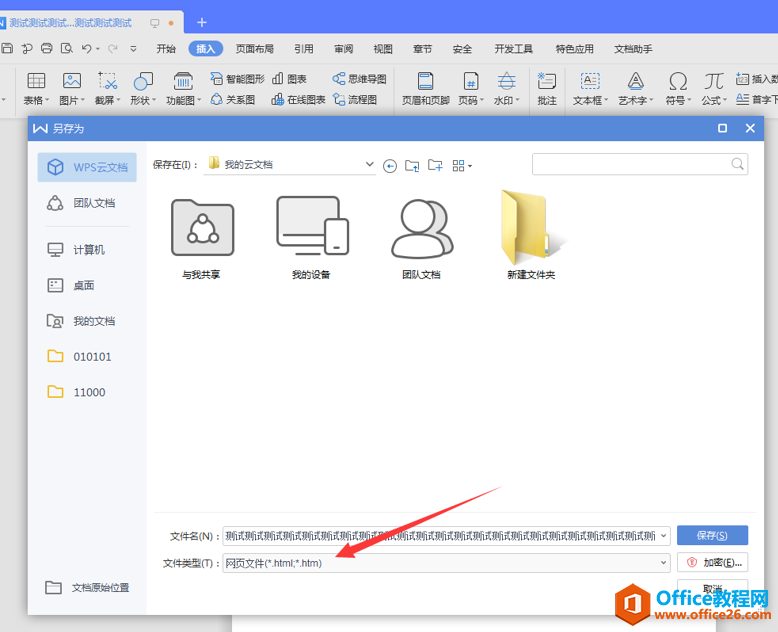Open the Start (开始) ribbon tab
778x632 pixels.
[166, 49]
